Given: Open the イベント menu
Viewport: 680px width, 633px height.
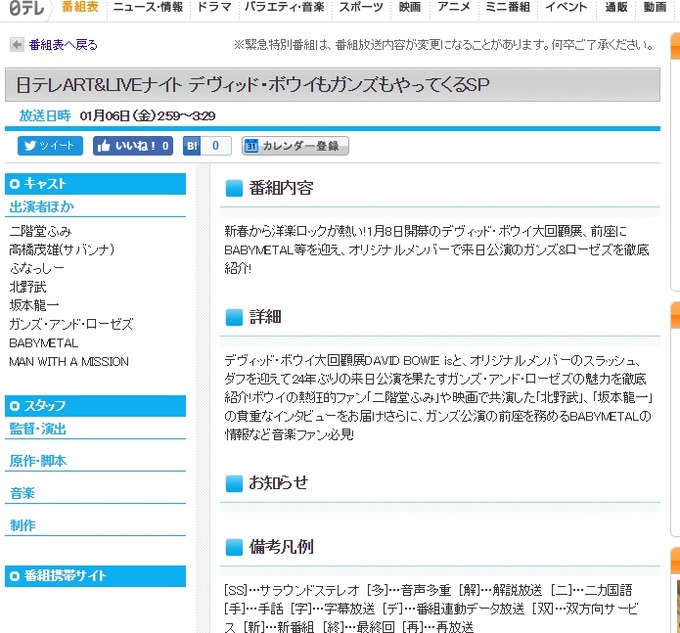Looking at the screenshot, I should (566, 7).
